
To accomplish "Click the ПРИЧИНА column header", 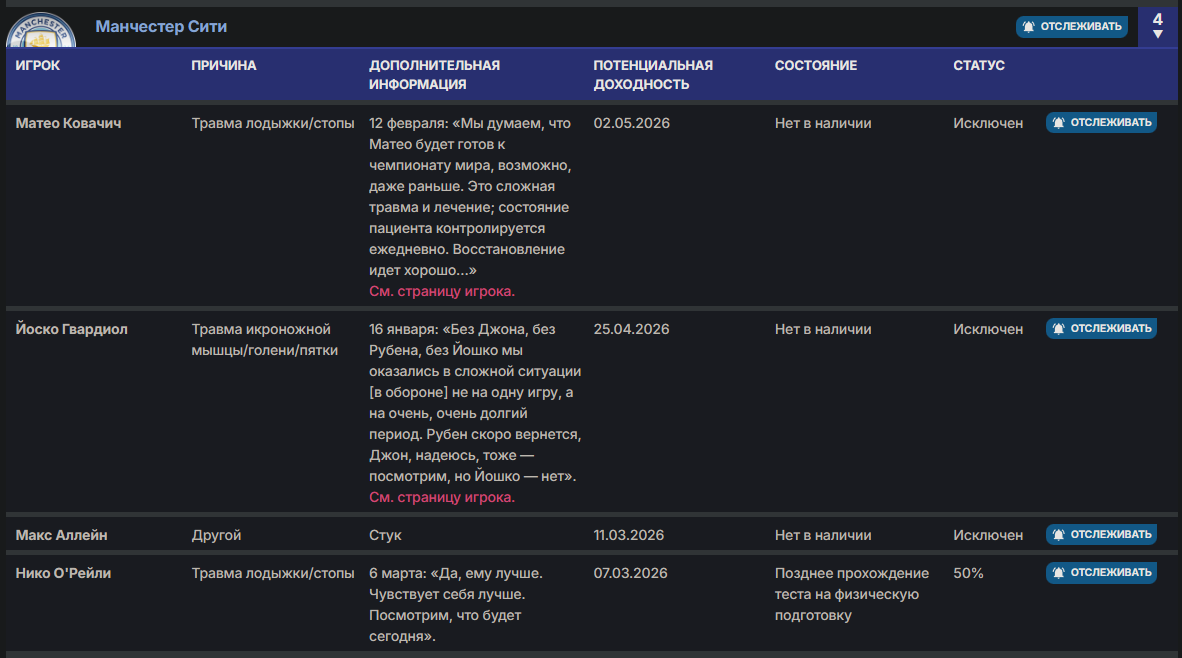I will [224, 66].
